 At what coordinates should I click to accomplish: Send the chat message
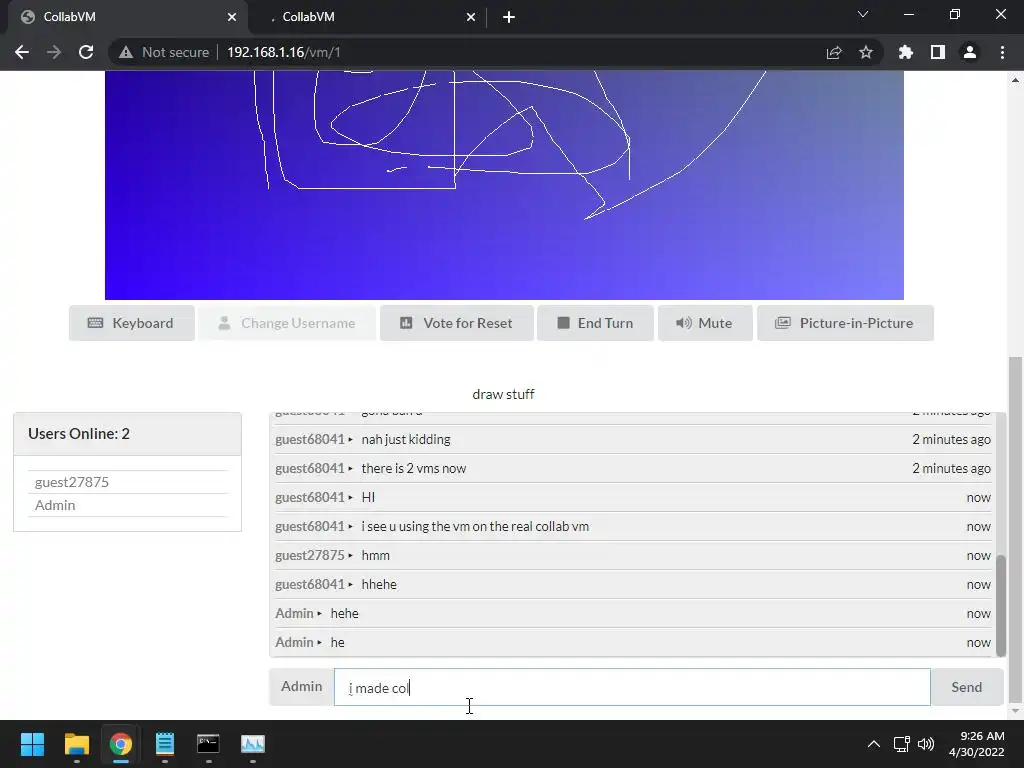(967, 687)
